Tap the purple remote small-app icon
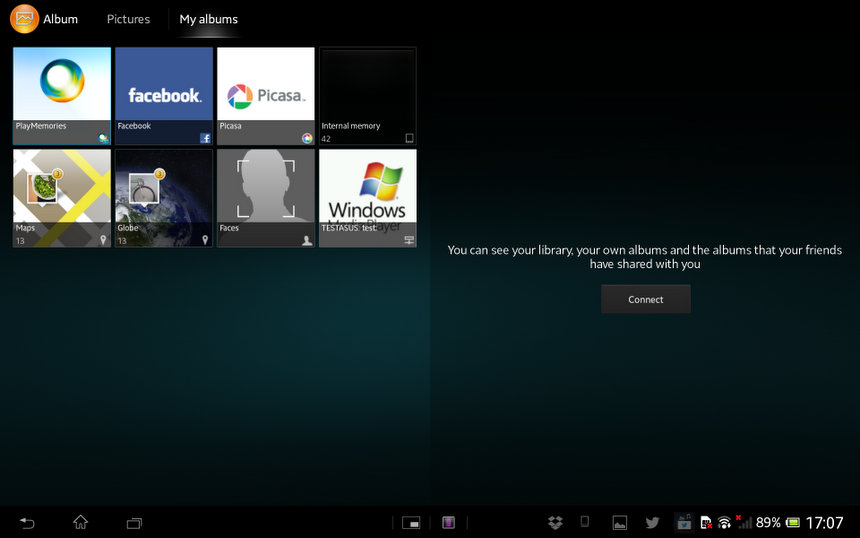The height and width of the screenshot is (538, 860). 449,523
